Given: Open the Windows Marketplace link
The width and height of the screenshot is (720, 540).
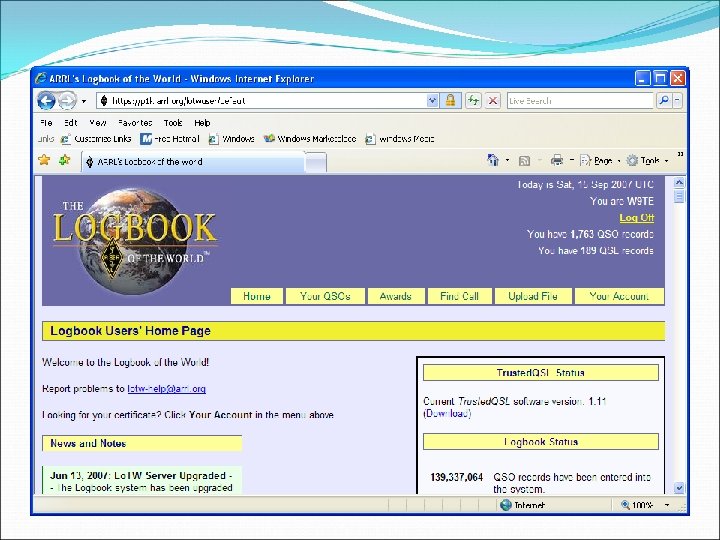Looking at the screenshot, I should (310, 139).
